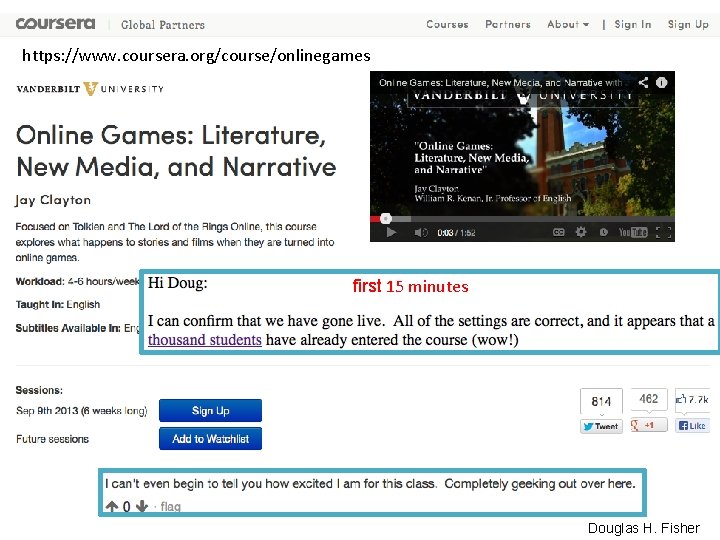Play the course intro video

[x=391, y=232]
